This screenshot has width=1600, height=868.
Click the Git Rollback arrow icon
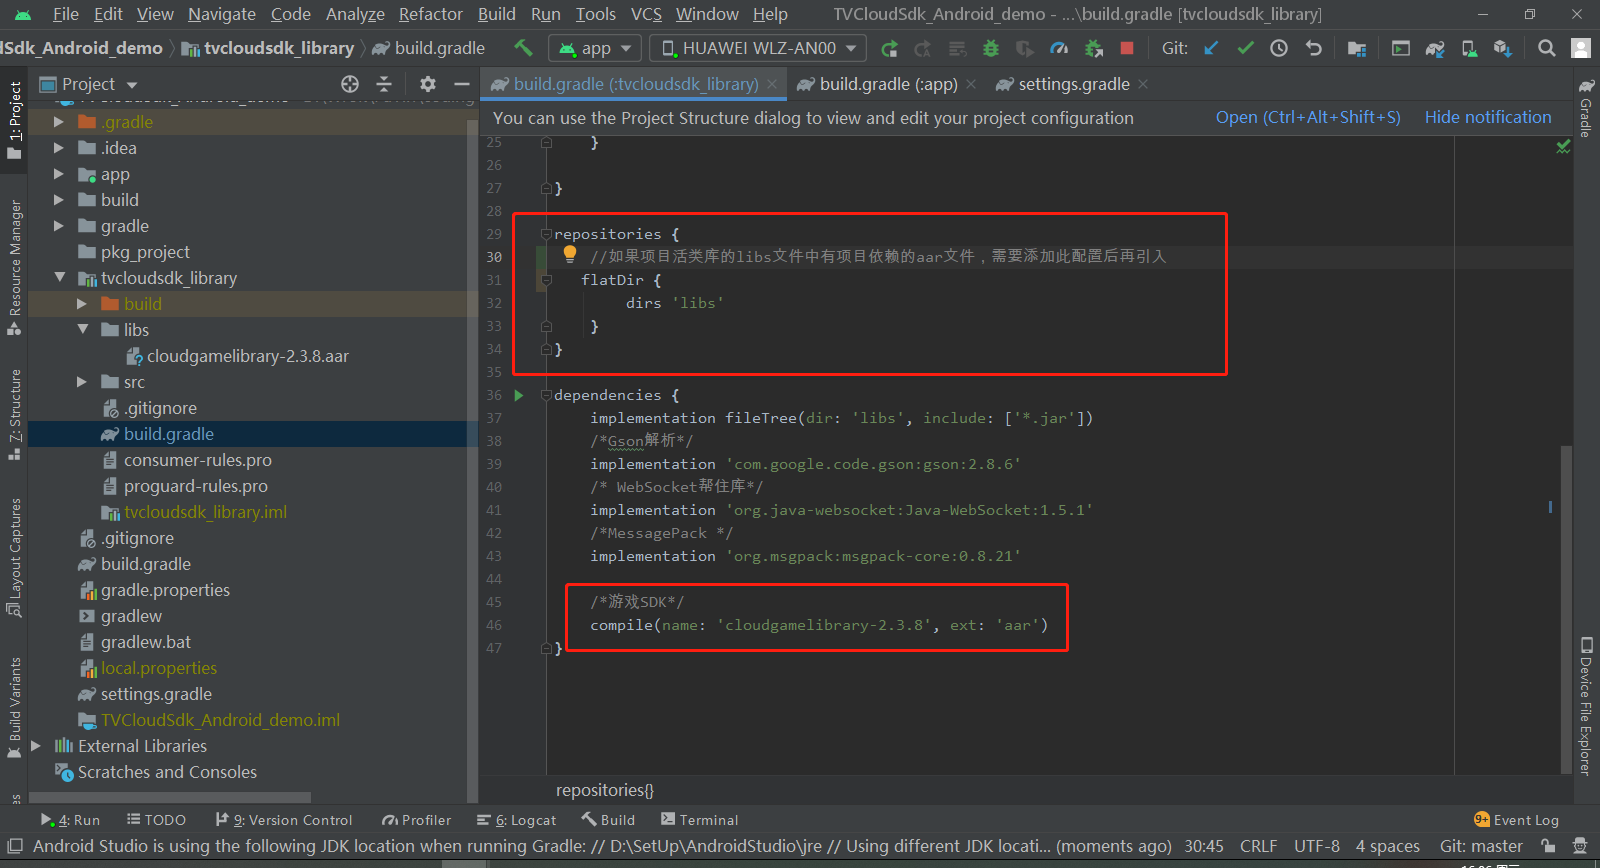(1313, 48)
